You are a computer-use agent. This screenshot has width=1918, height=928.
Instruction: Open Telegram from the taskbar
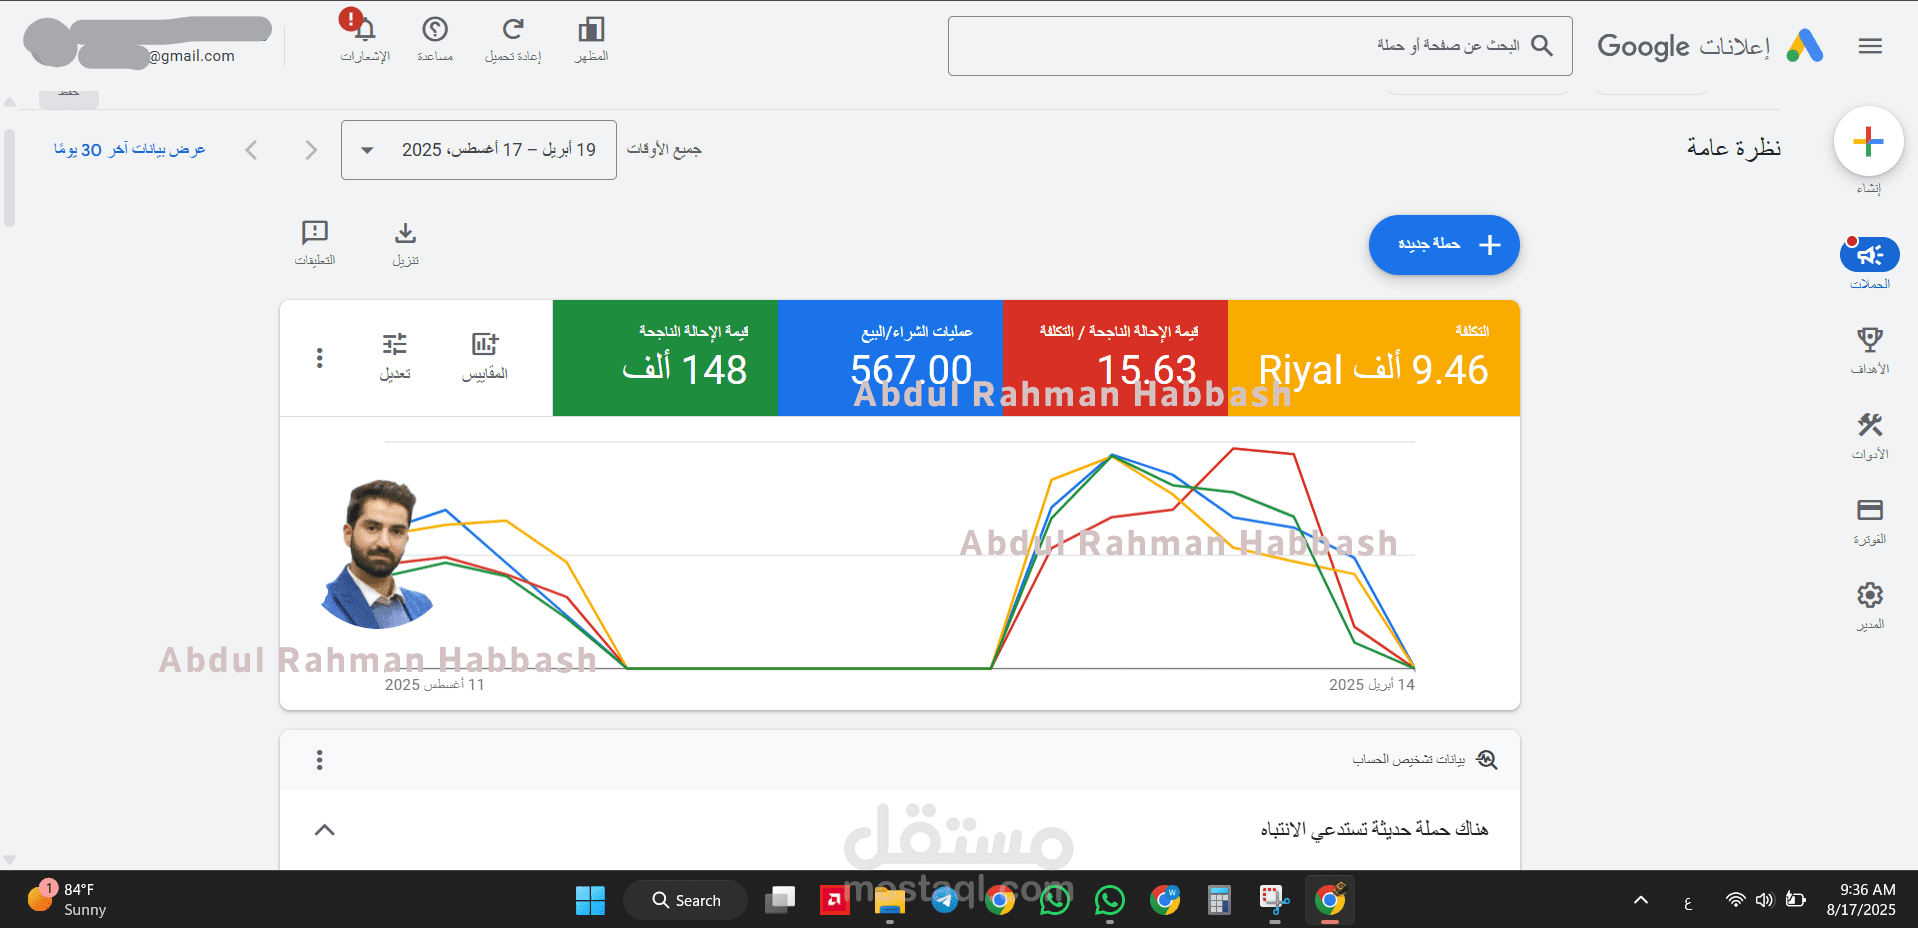pos(945,900)
